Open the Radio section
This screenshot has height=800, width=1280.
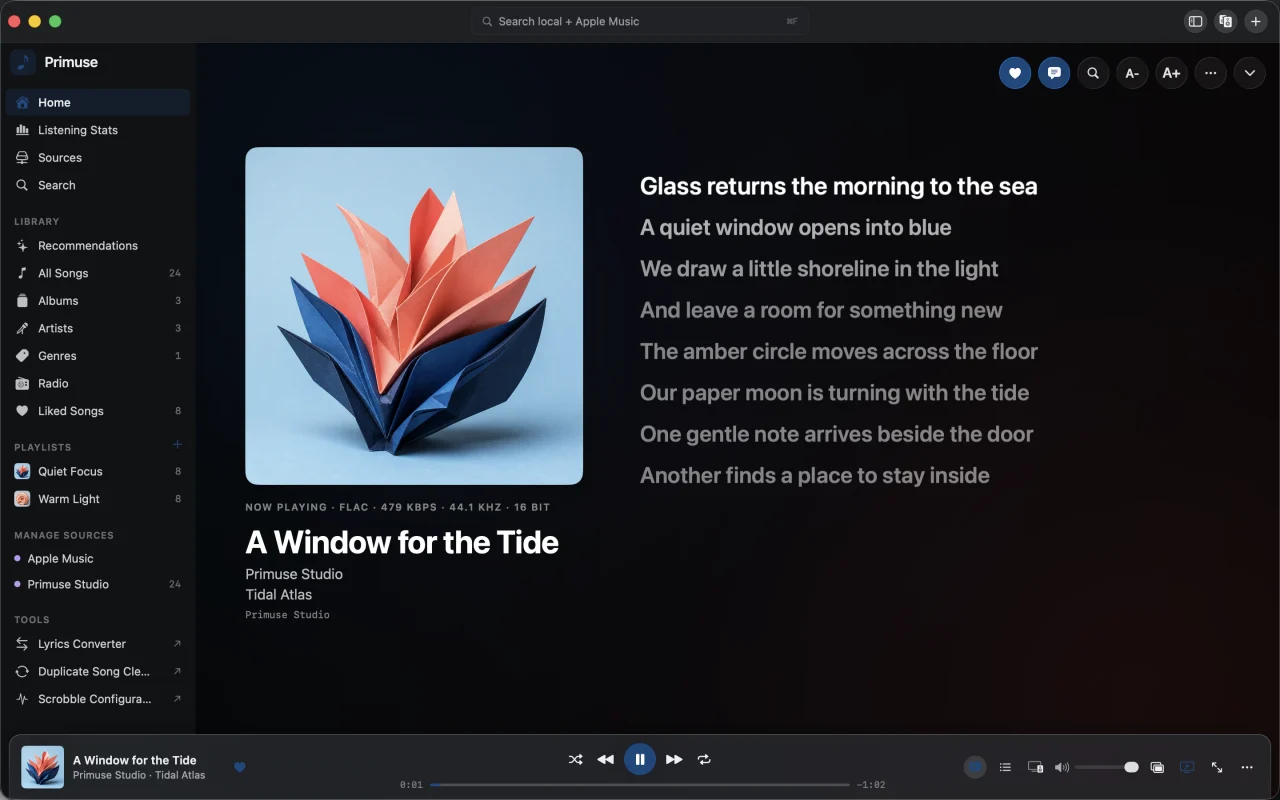coord(98,384)
